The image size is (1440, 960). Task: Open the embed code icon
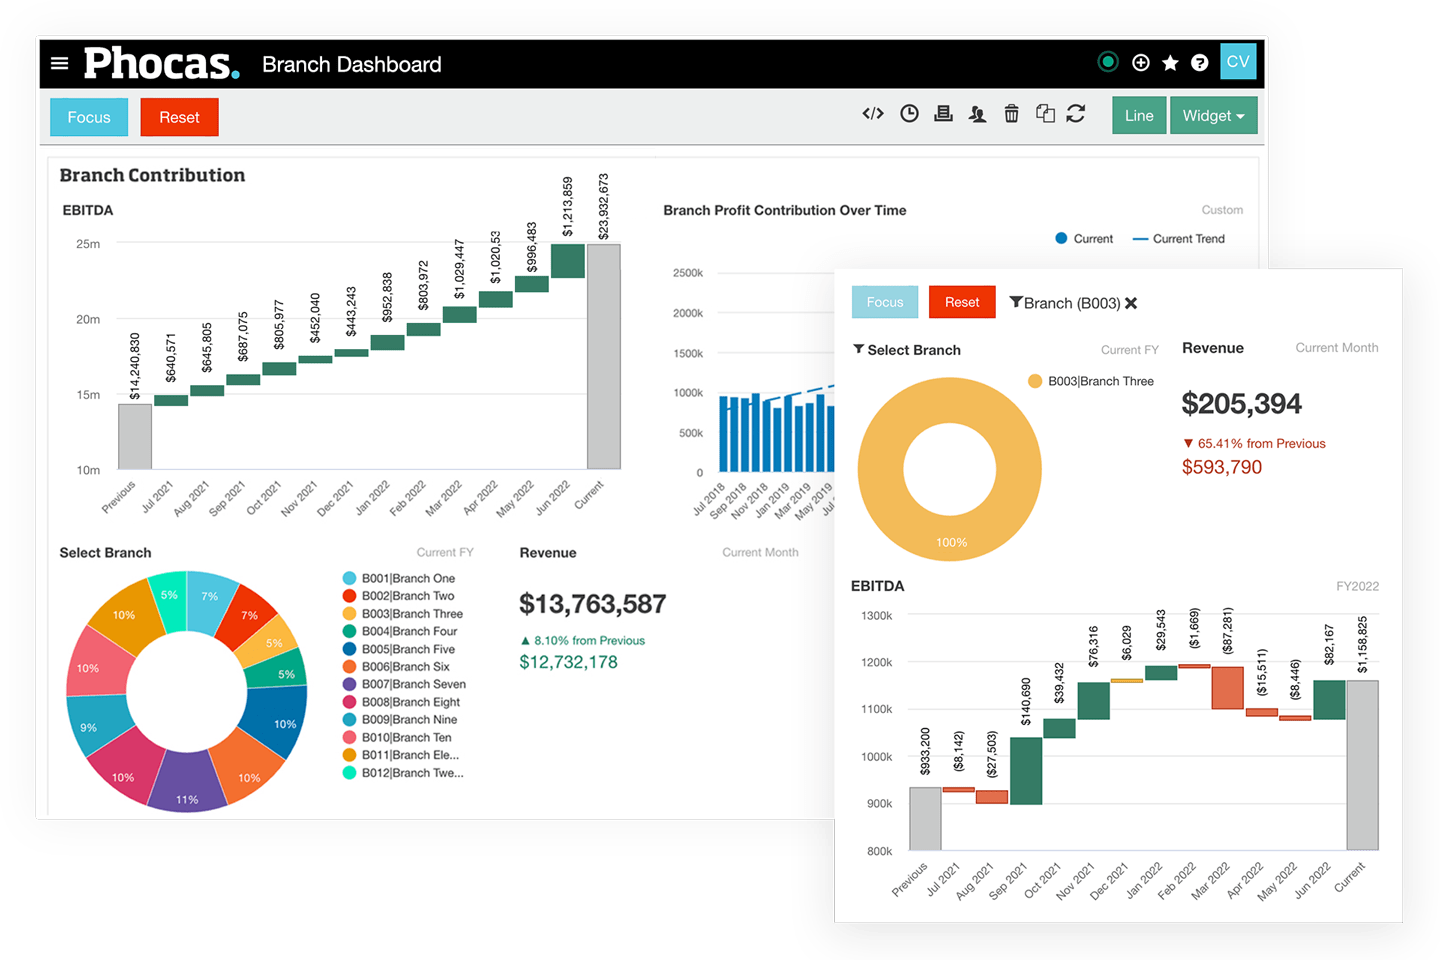click(873, 113)
